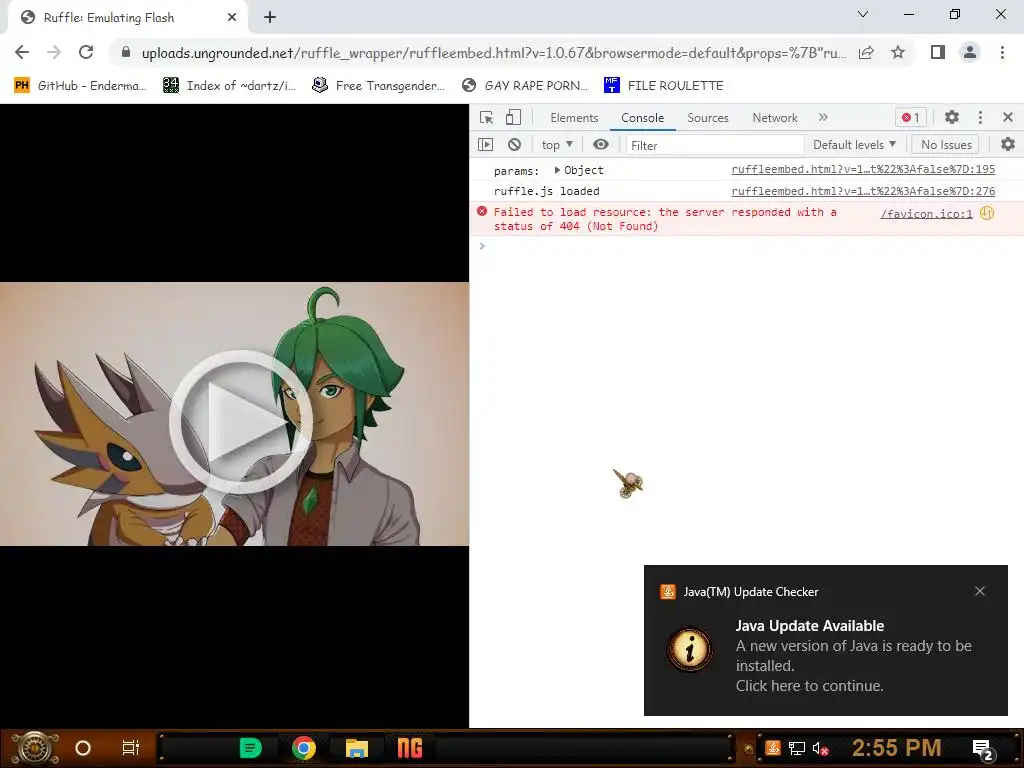The width and height of the screenshot is (1024, 768).
Task: Click the orange icon after favicon.ico link
Action: pos(987,213)
